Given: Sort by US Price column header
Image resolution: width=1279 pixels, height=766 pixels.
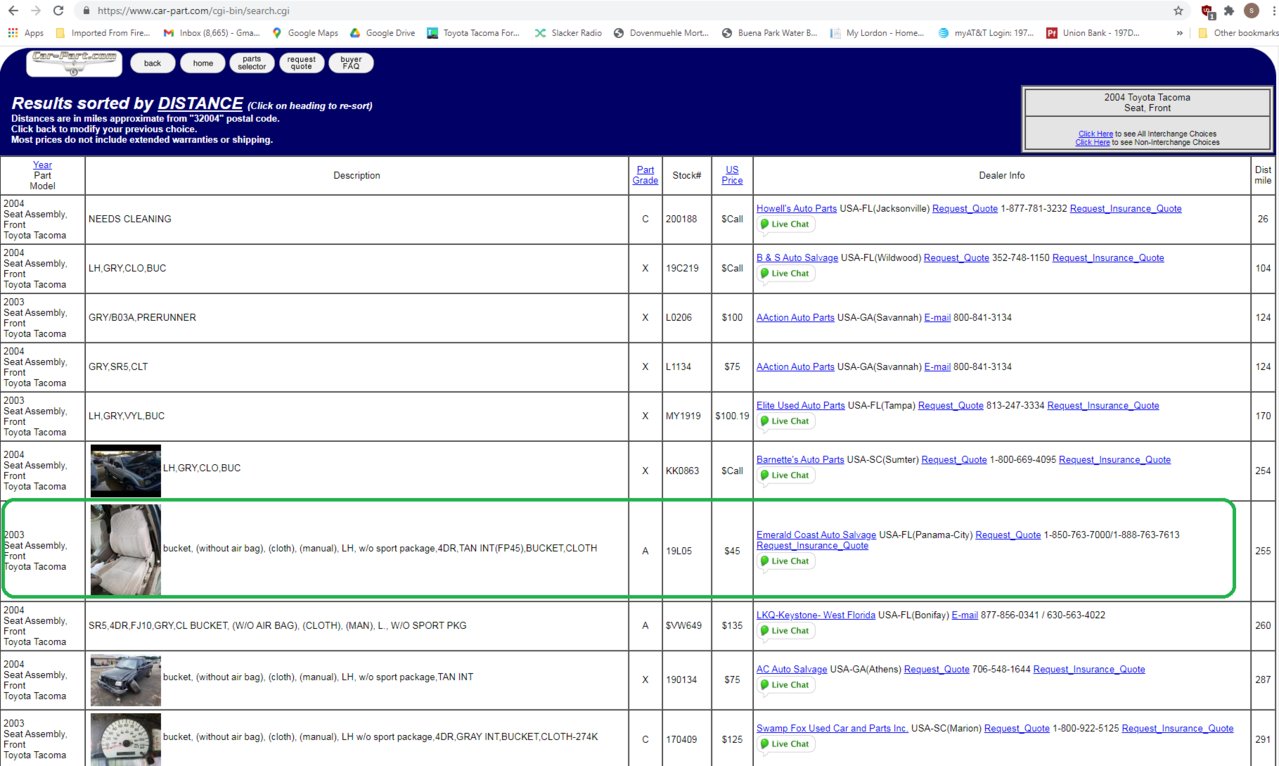Looking at the screenshot, I should [x=732, y=175].
